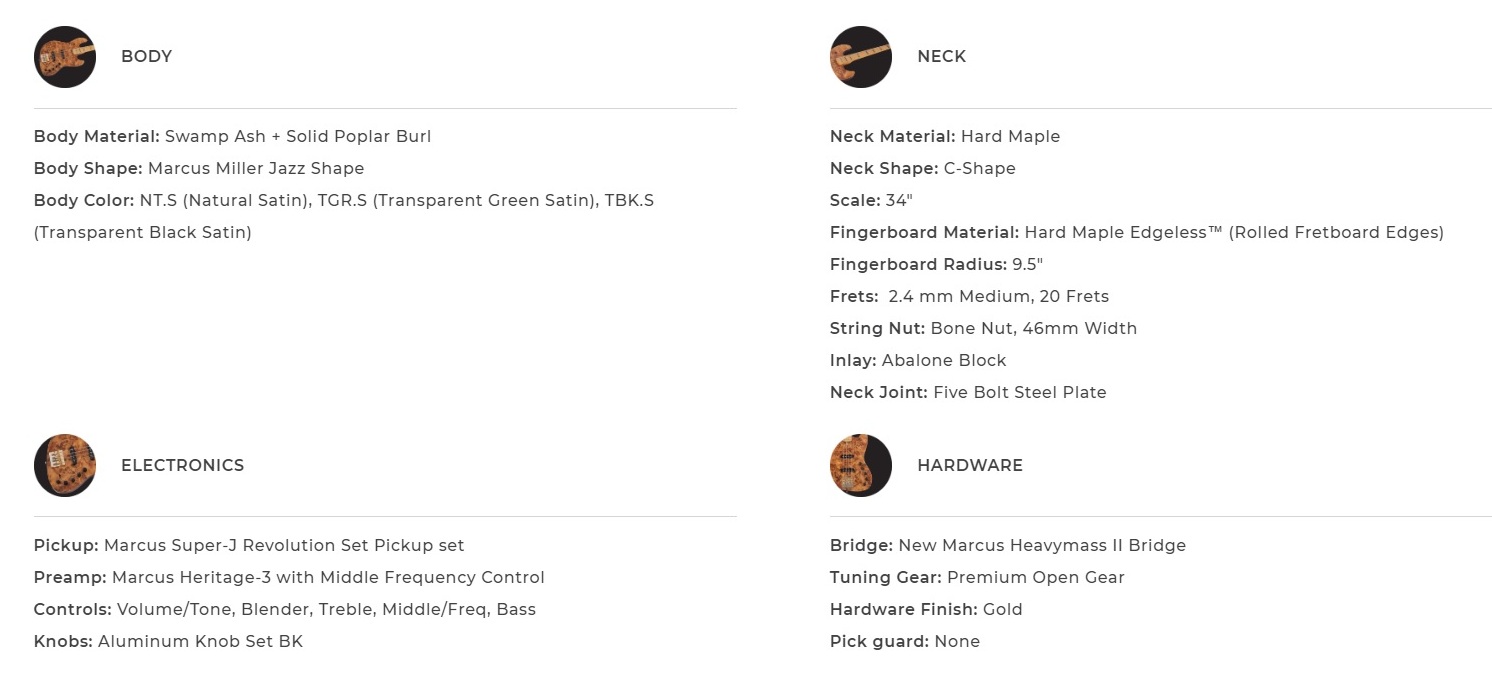Select the HARDWARE section heading
Image resolution: width=1492 pixels, height=684 pixels.
(969, 465)
